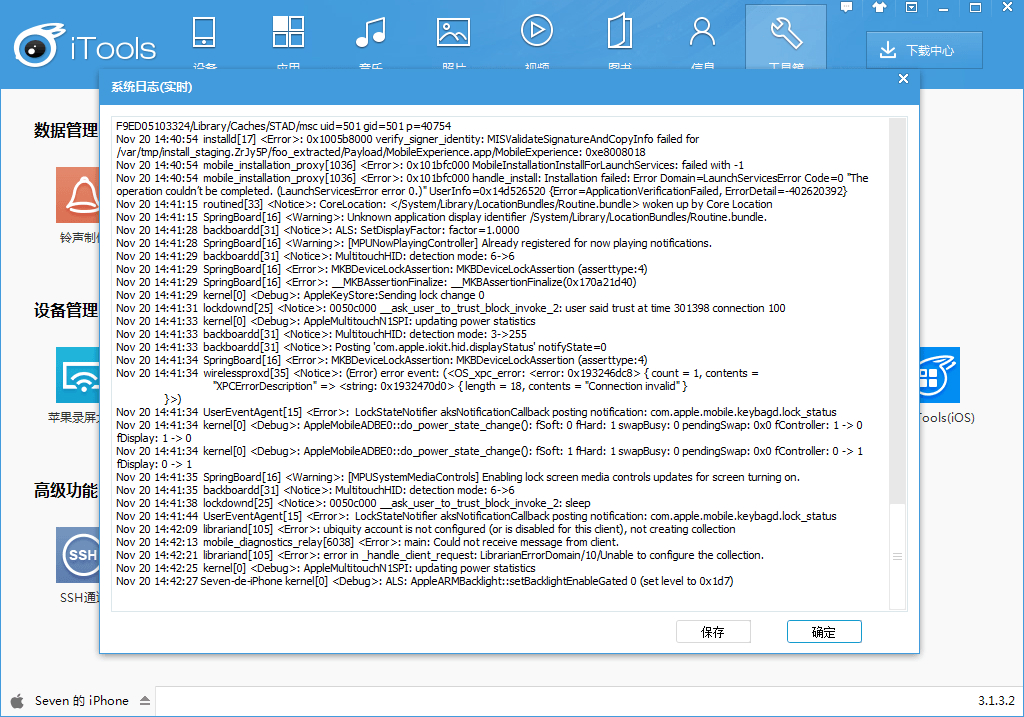Open the iTools(iOS) icon behind the dialog
The image size is (1024, 717).
click(939, 375)
